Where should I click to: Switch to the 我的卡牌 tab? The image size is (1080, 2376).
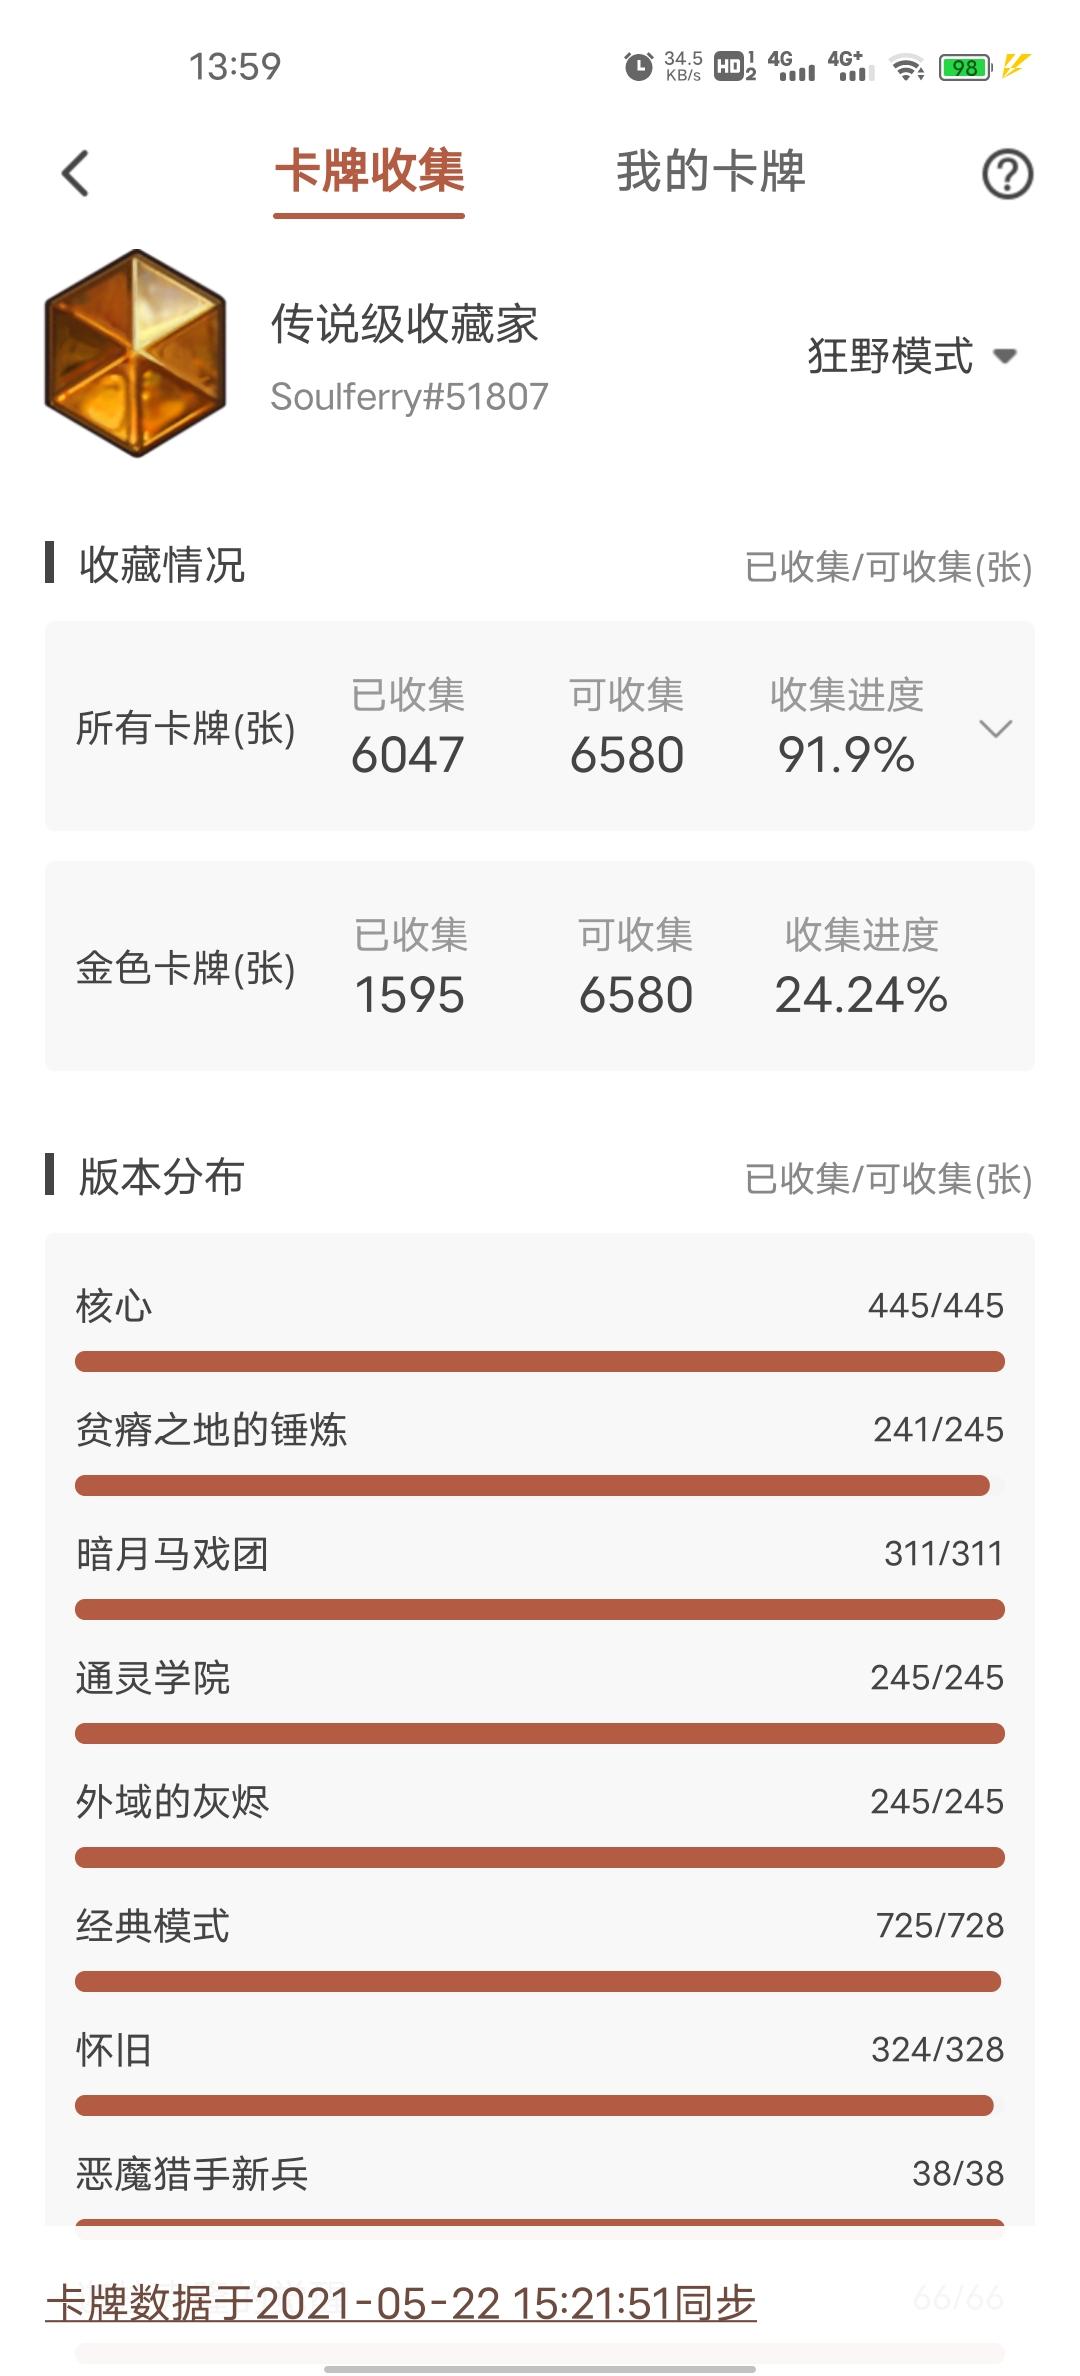click(x=710, y=171)
